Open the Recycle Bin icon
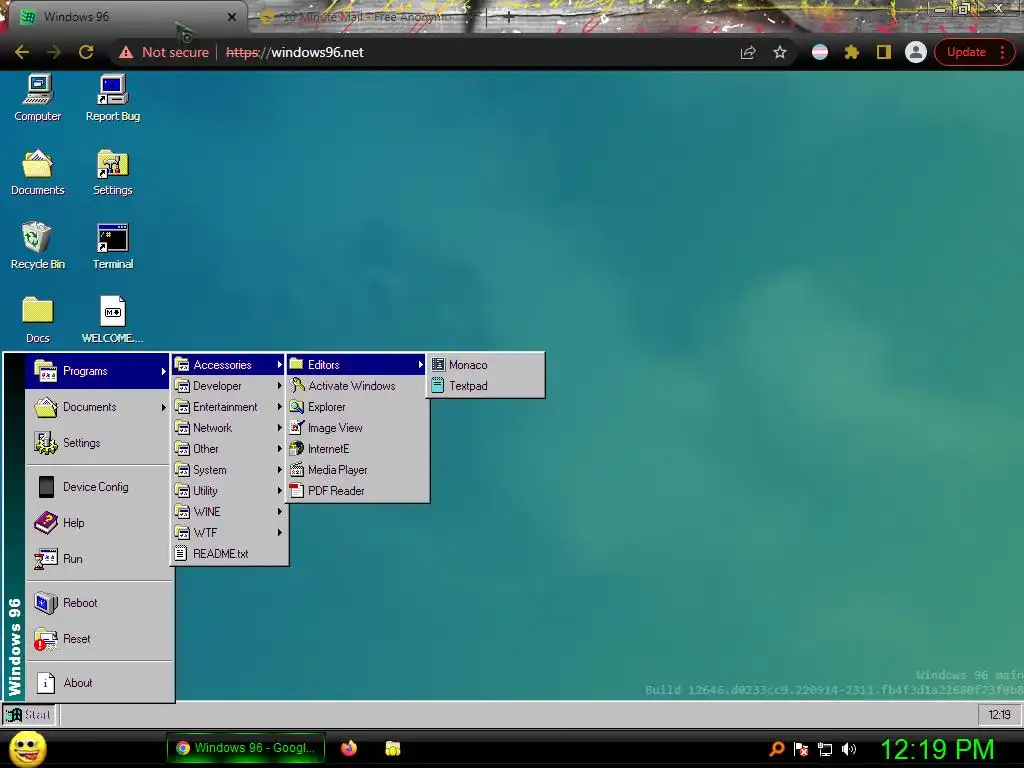1024x768 pixels. [37, 246]
